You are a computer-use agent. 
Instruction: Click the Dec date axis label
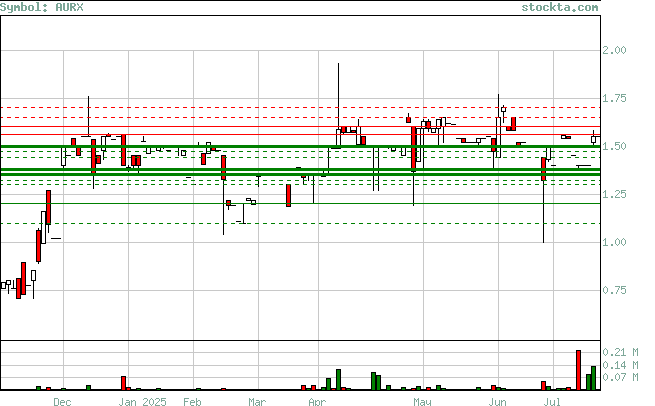pos(62,402)
